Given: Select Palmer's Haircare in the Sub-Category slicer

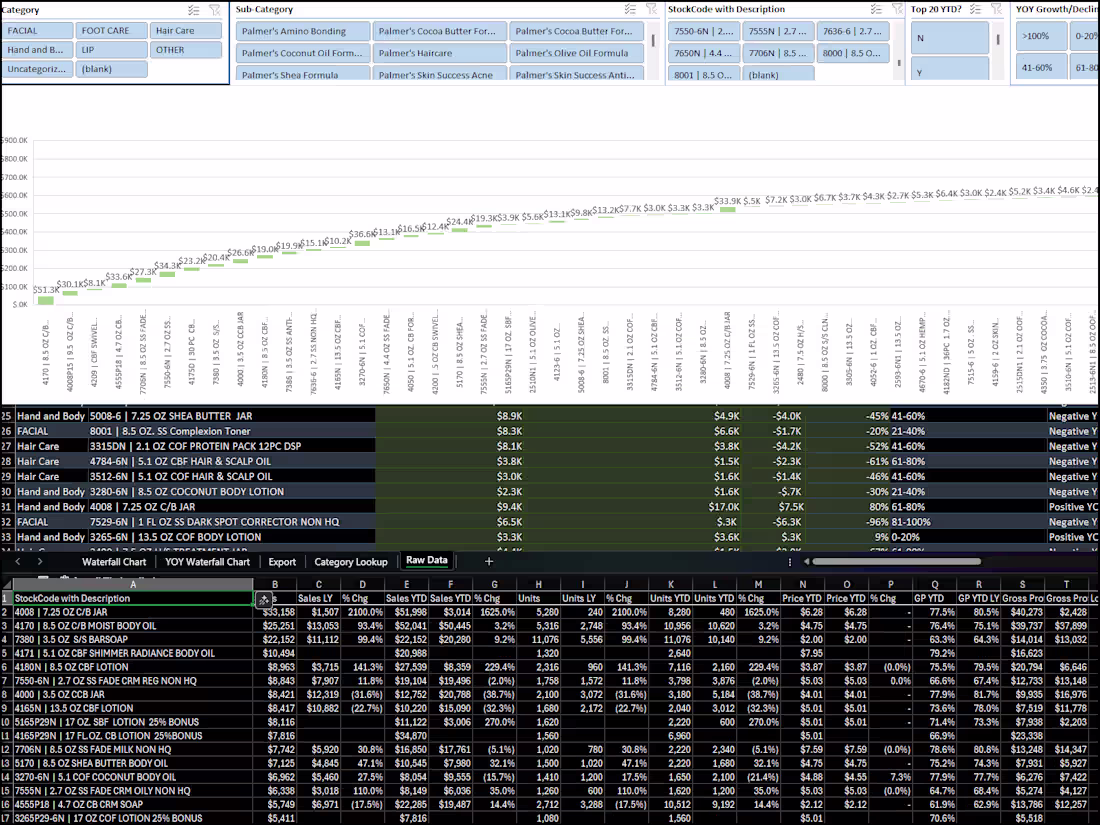Looking at the screenshot, I should pyautogui.click(x=437, y=51).
